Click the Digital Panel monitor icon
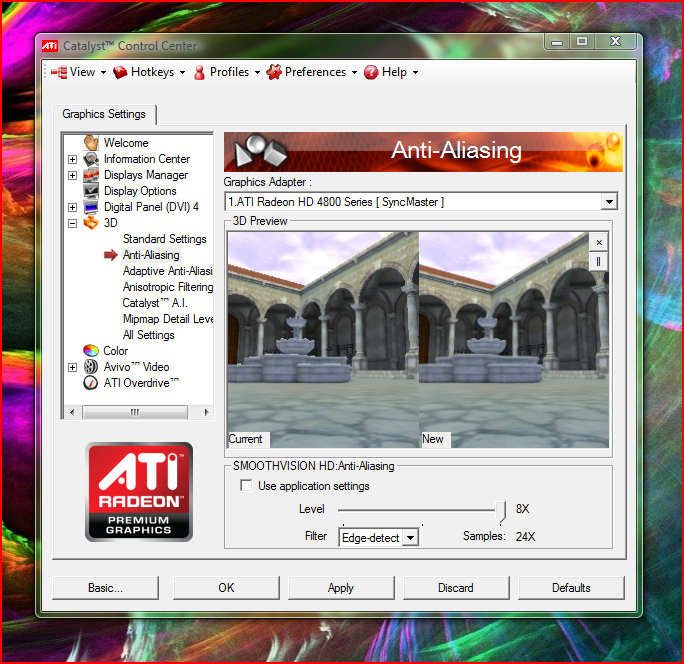 91,207
